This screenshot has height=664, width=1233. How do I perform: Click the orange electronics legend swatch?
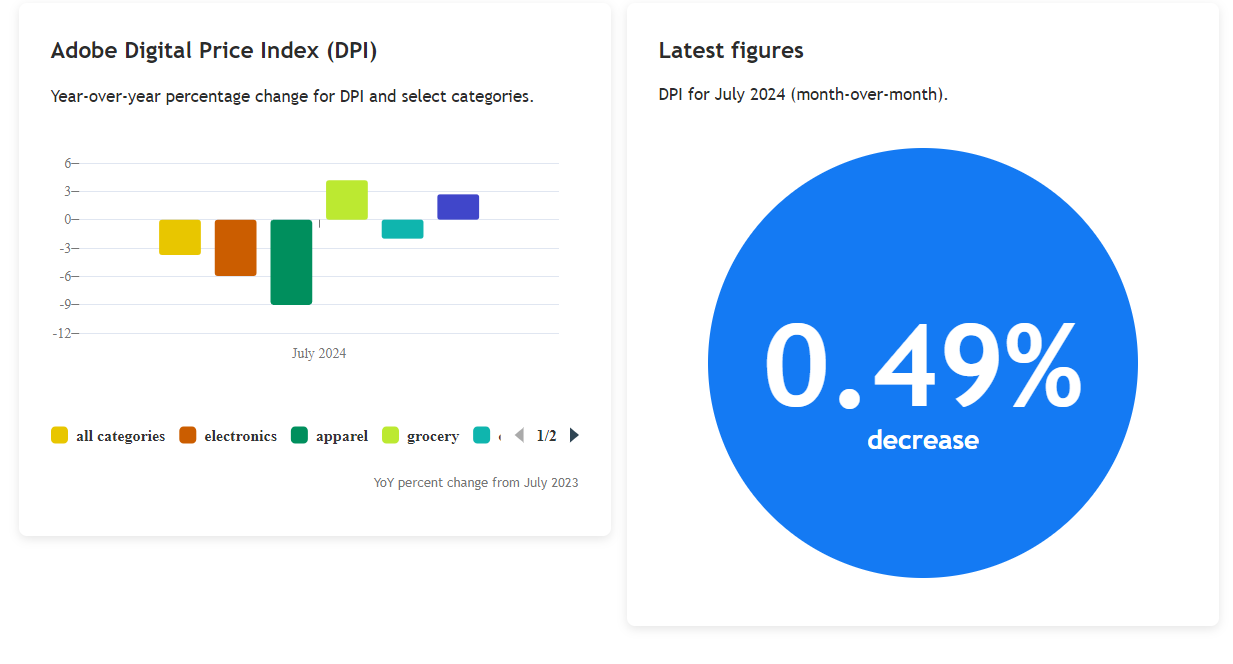click(188, 435)
